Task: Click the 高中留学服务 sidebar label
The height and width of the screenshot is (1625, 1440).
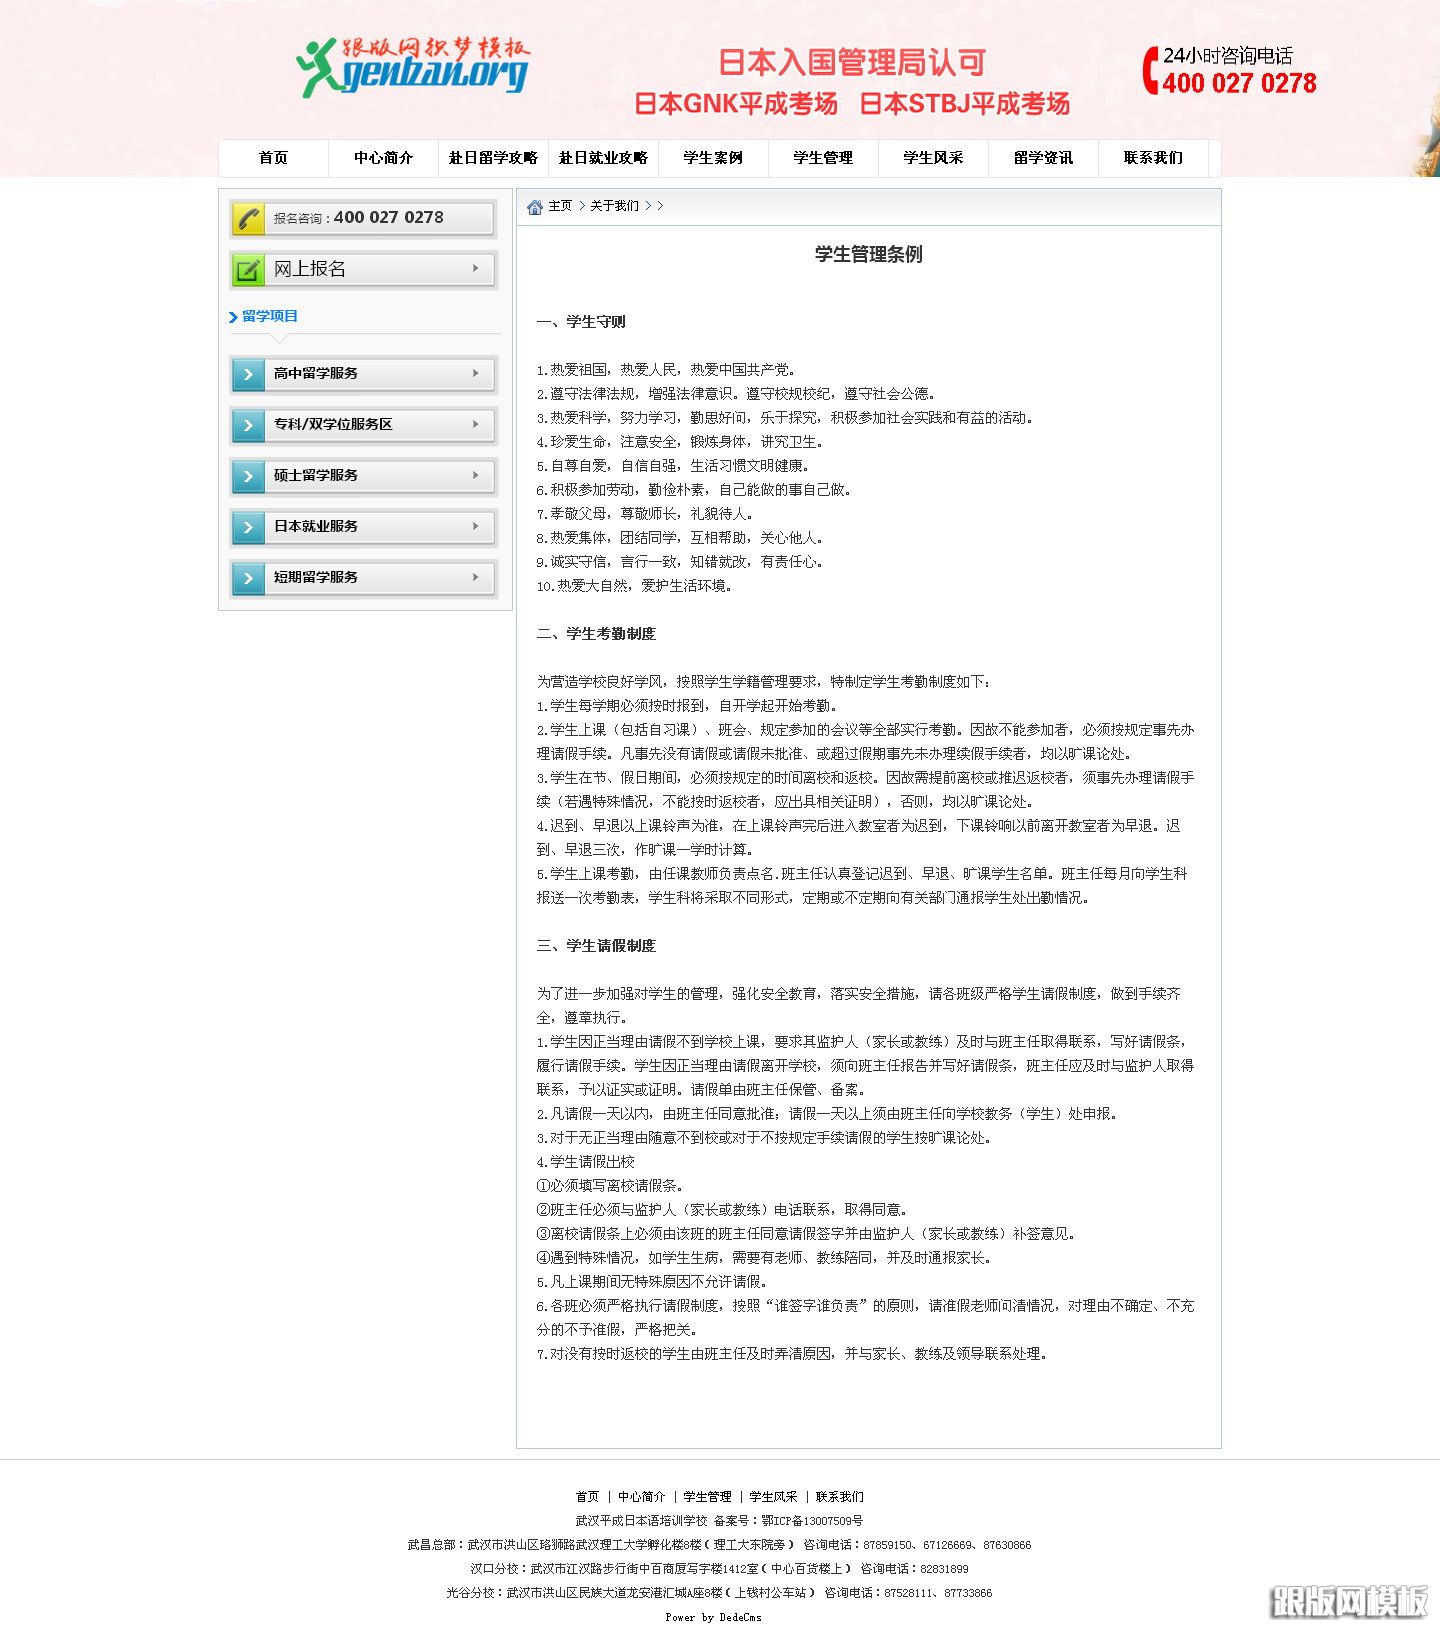Action: [316, 373]
